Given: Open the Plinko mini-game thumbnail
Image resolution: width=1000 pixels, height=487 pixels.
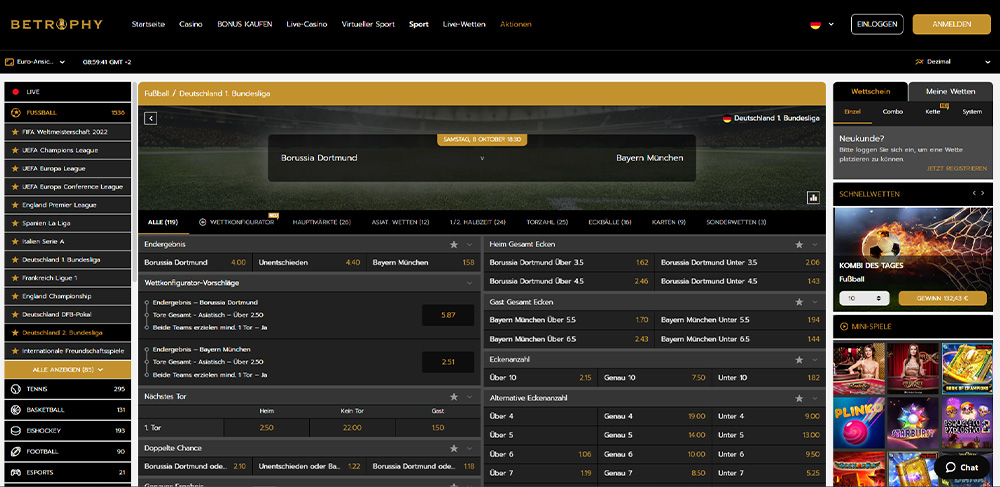Looking at the screenshot, I should (x=859, y=423).
